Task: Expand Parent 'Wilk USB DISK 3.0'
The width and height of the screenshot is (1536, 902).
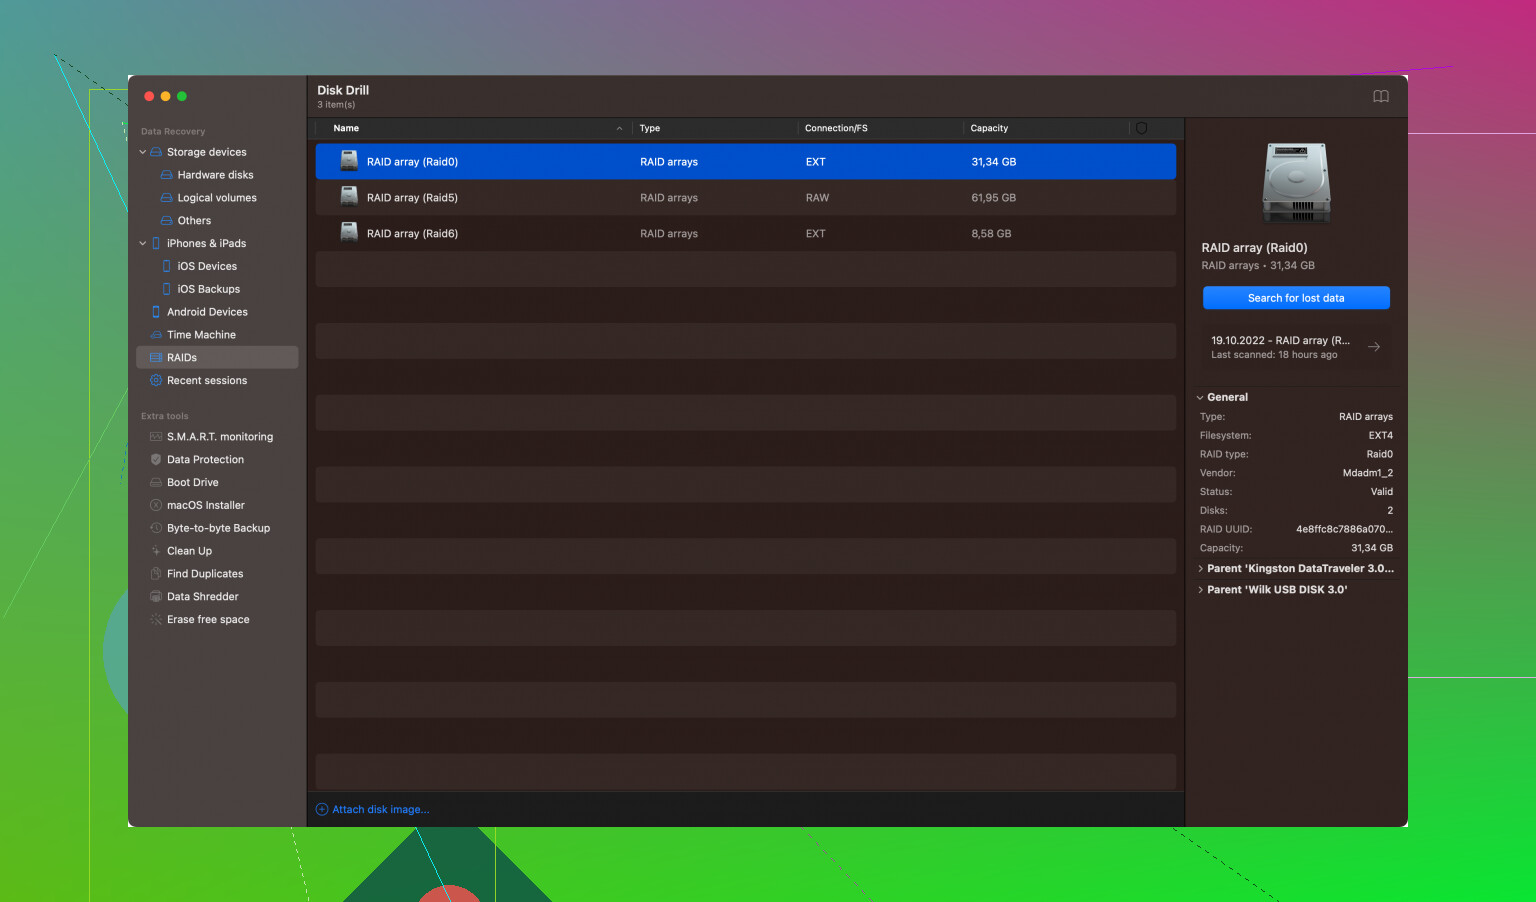Action: [1200, 590]
